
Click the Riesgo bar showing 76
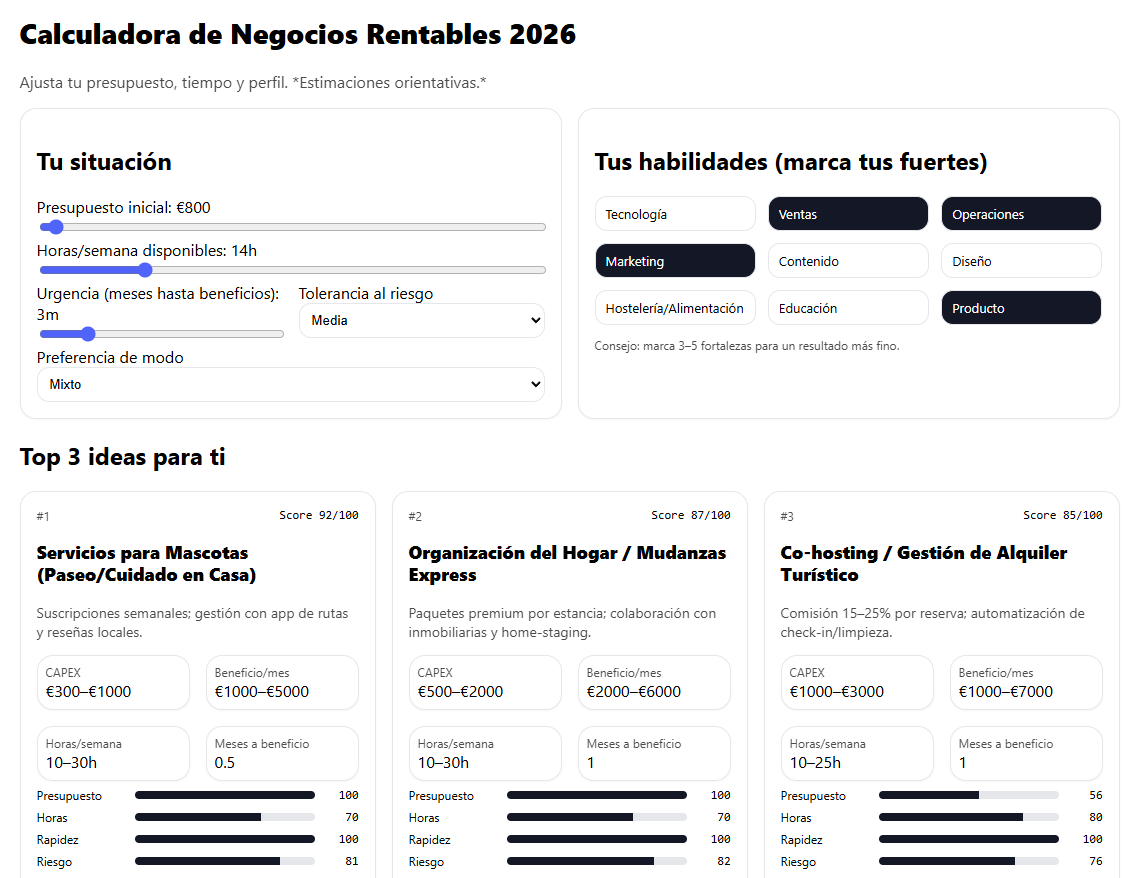tap(969, 861)
